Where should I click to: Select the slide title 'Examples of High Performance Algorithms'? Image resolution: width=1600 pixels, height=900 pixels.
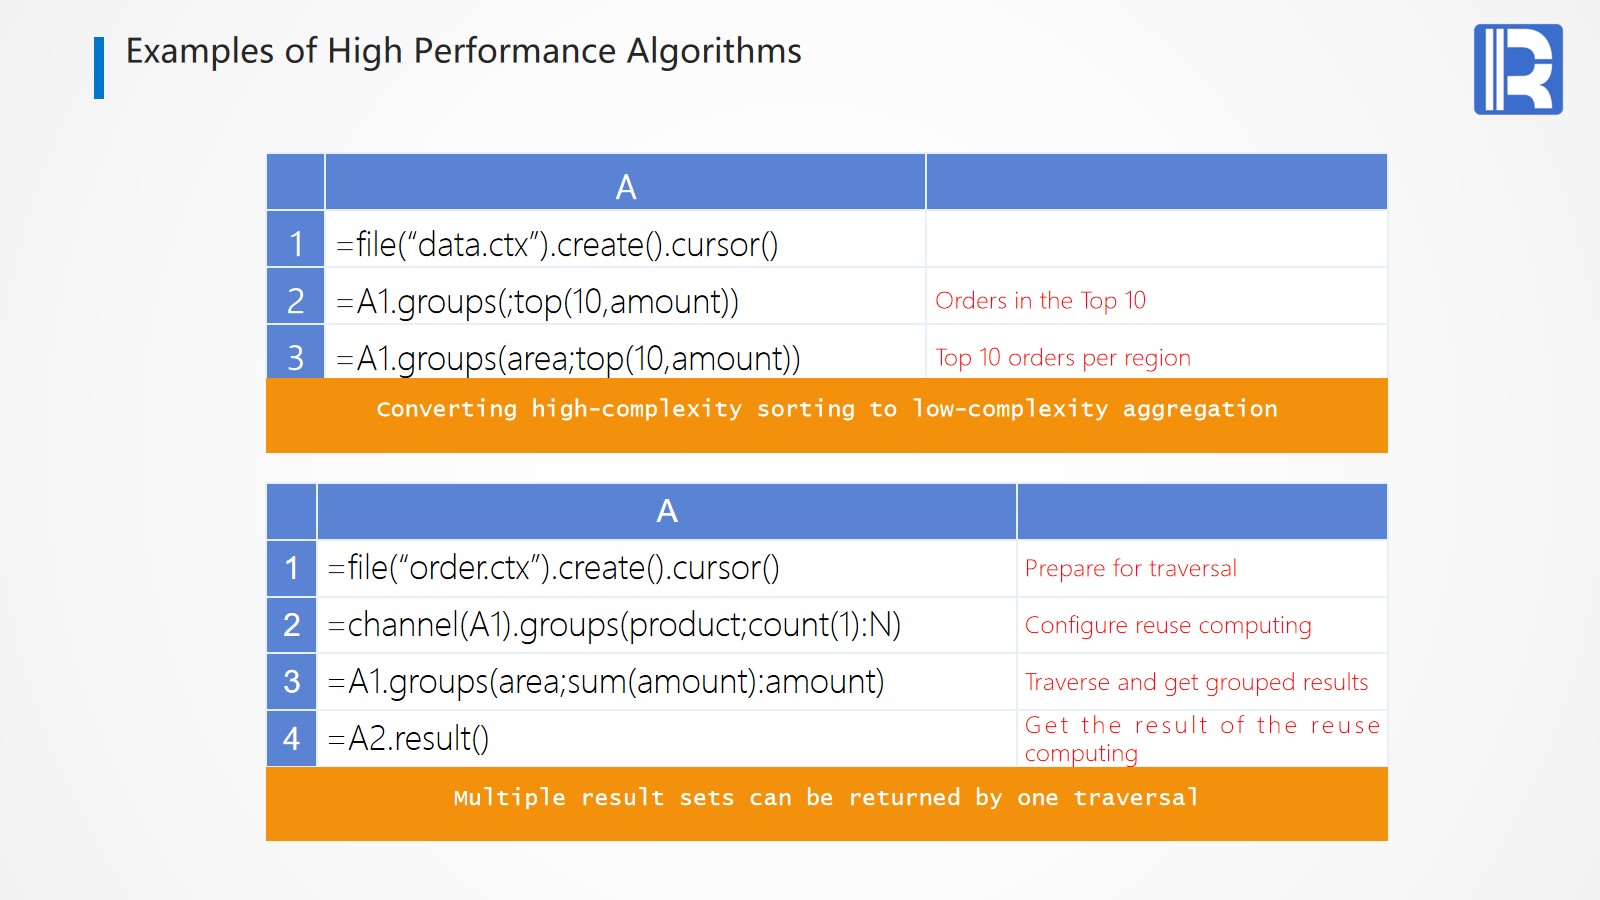click(463, 51)
